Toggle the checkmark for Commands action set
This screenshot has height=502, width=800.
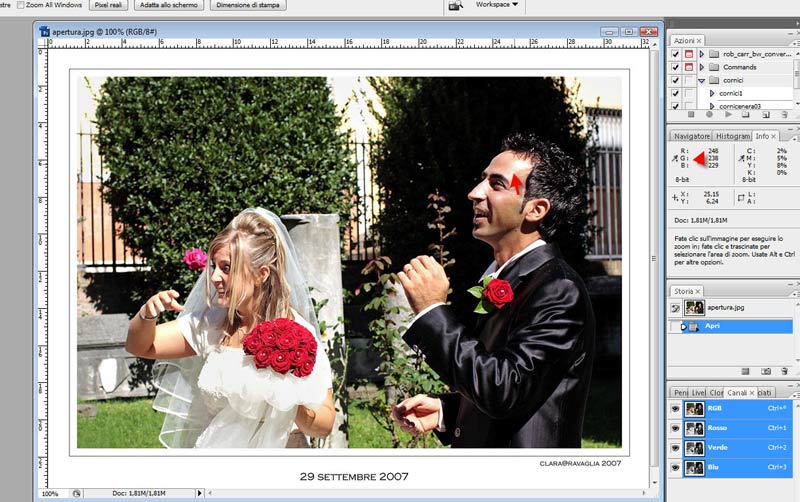676,67
